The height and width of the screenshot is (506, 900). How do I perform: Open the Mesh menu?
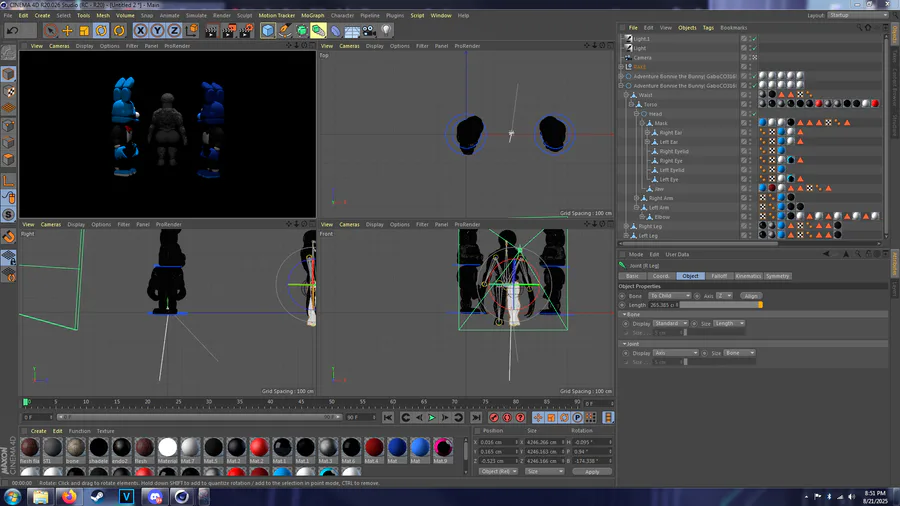pyautogui.click(x=103, y=15)
